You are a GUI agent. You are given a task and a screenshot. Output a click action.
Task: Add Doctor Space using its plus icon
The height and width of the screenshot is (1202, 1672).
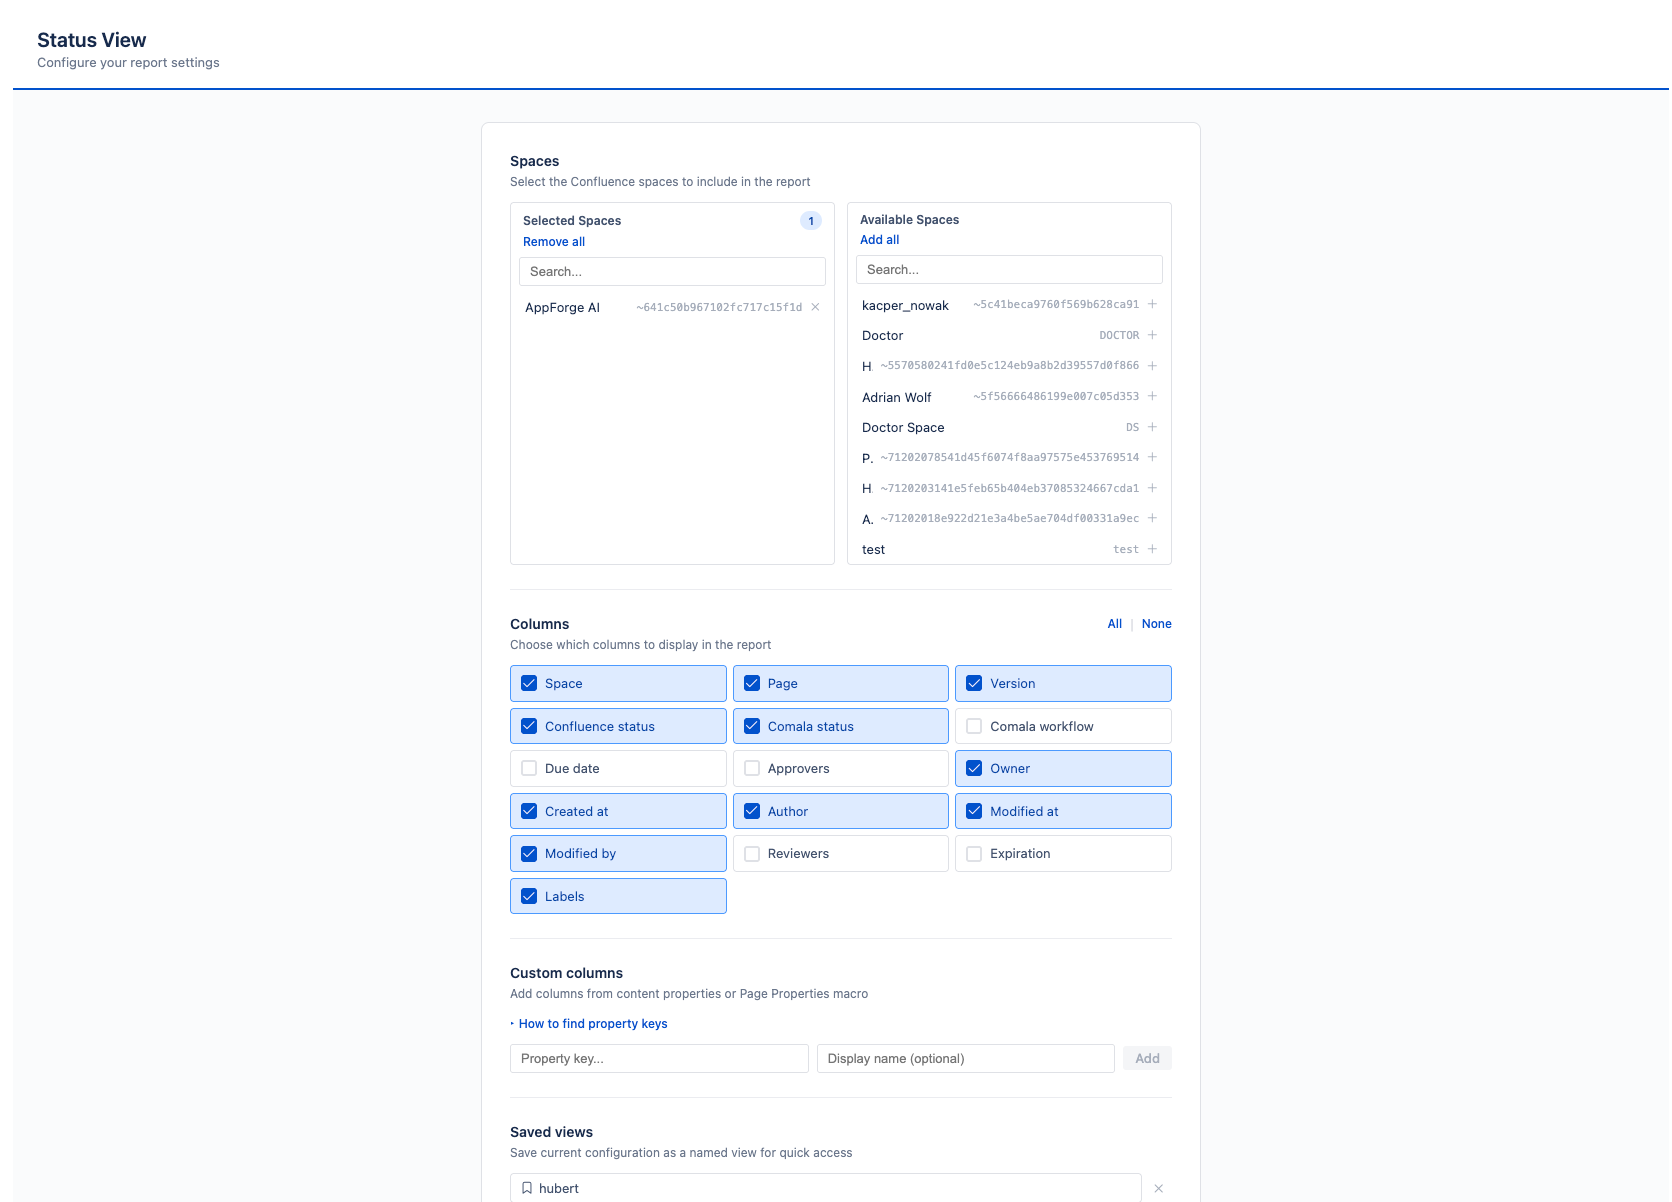tap(1153, 427)
